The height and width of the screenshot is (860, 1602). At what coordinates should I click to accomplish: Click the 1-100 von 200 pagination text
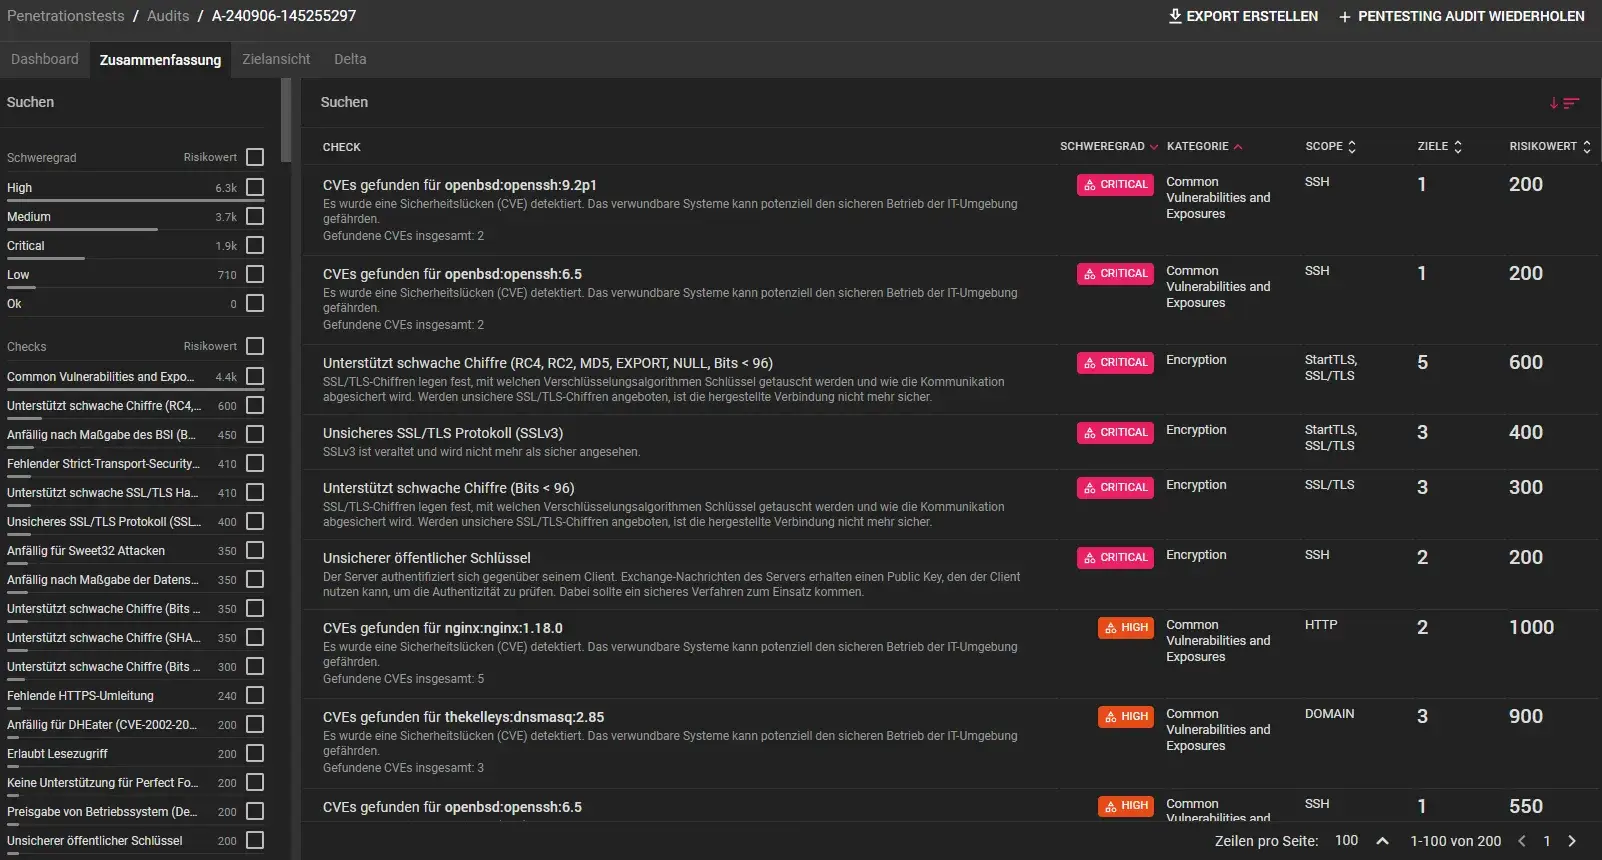(1455, 841)
